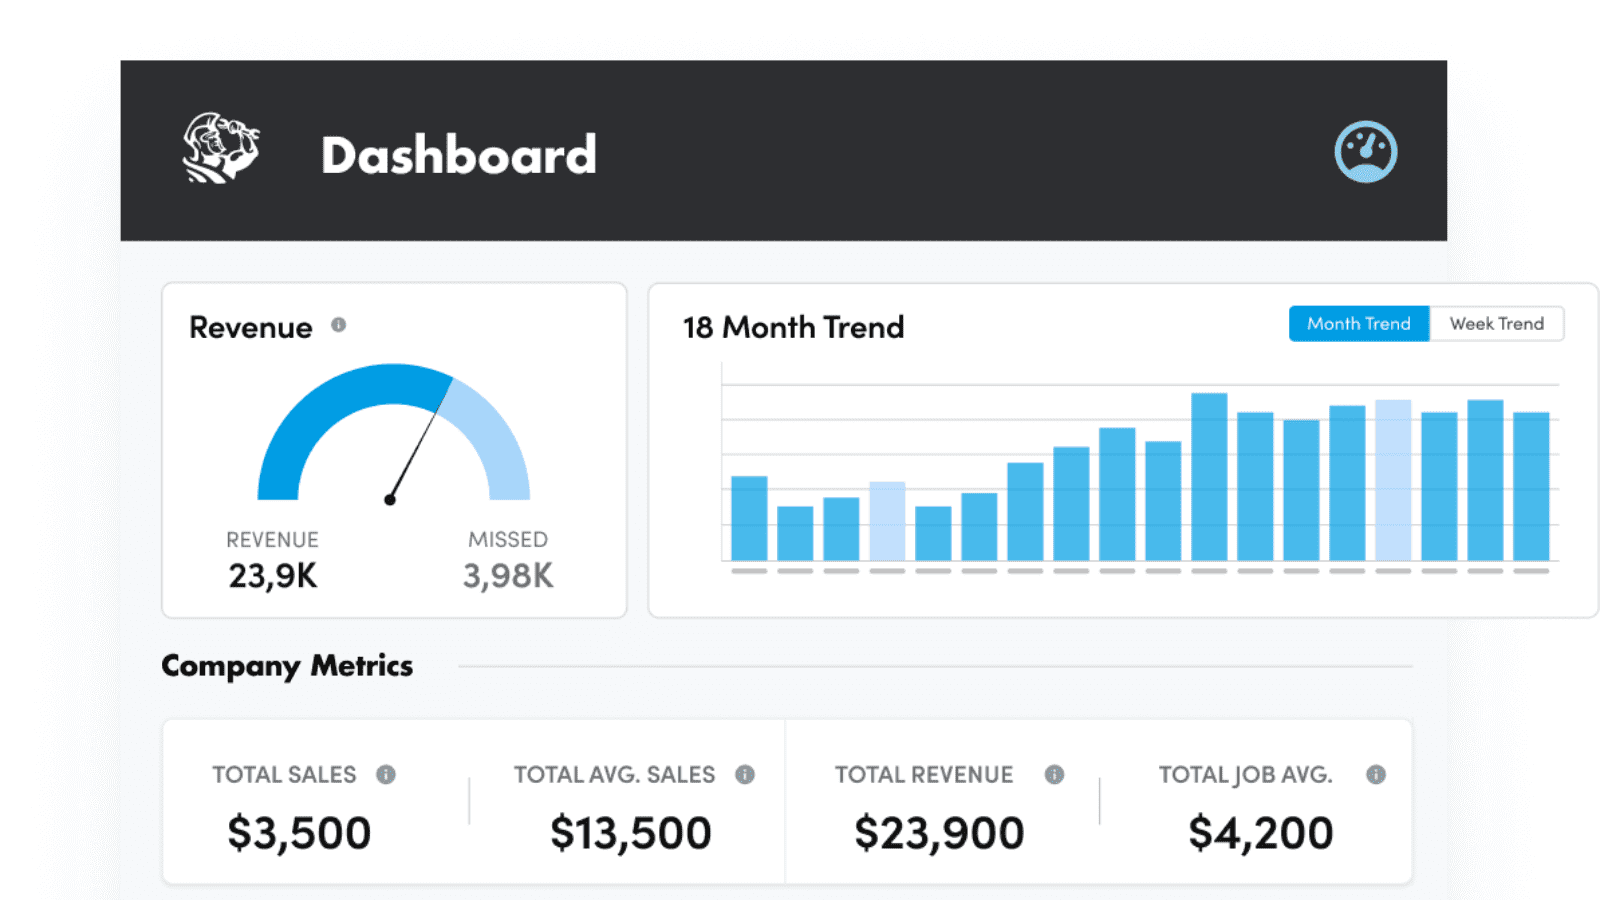
Task: Click the first bar in the trend chart
Action: (749, 518)
